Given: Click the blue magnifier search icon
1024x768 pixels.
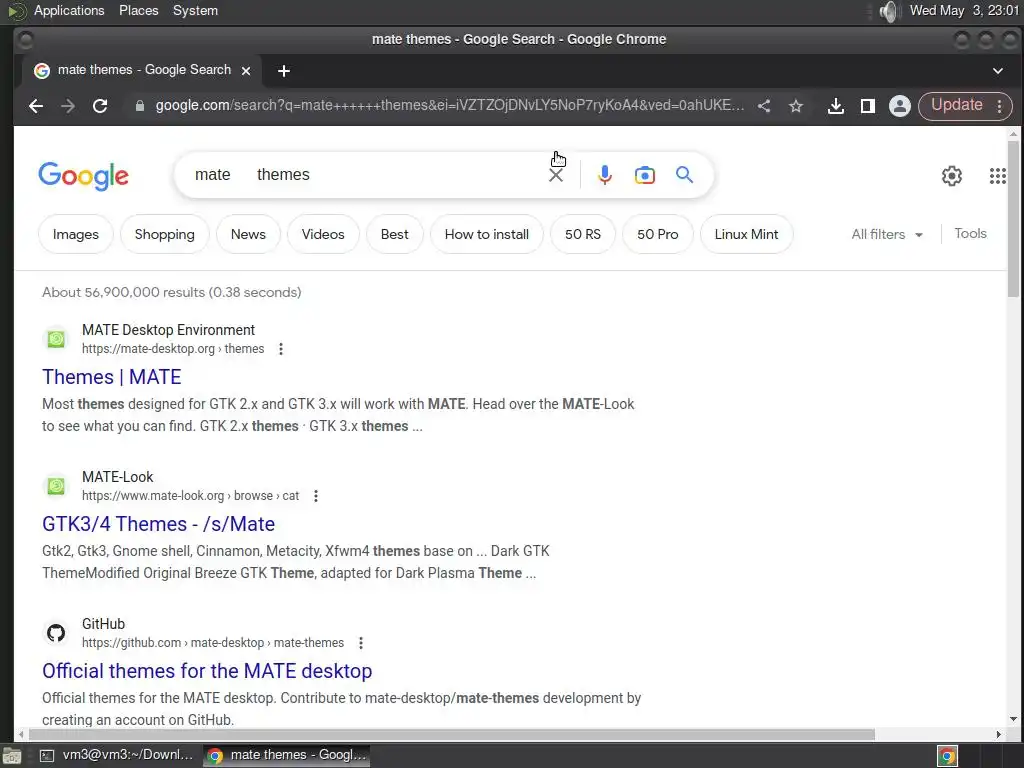Looking at the screenshot, I should [684, 174].
